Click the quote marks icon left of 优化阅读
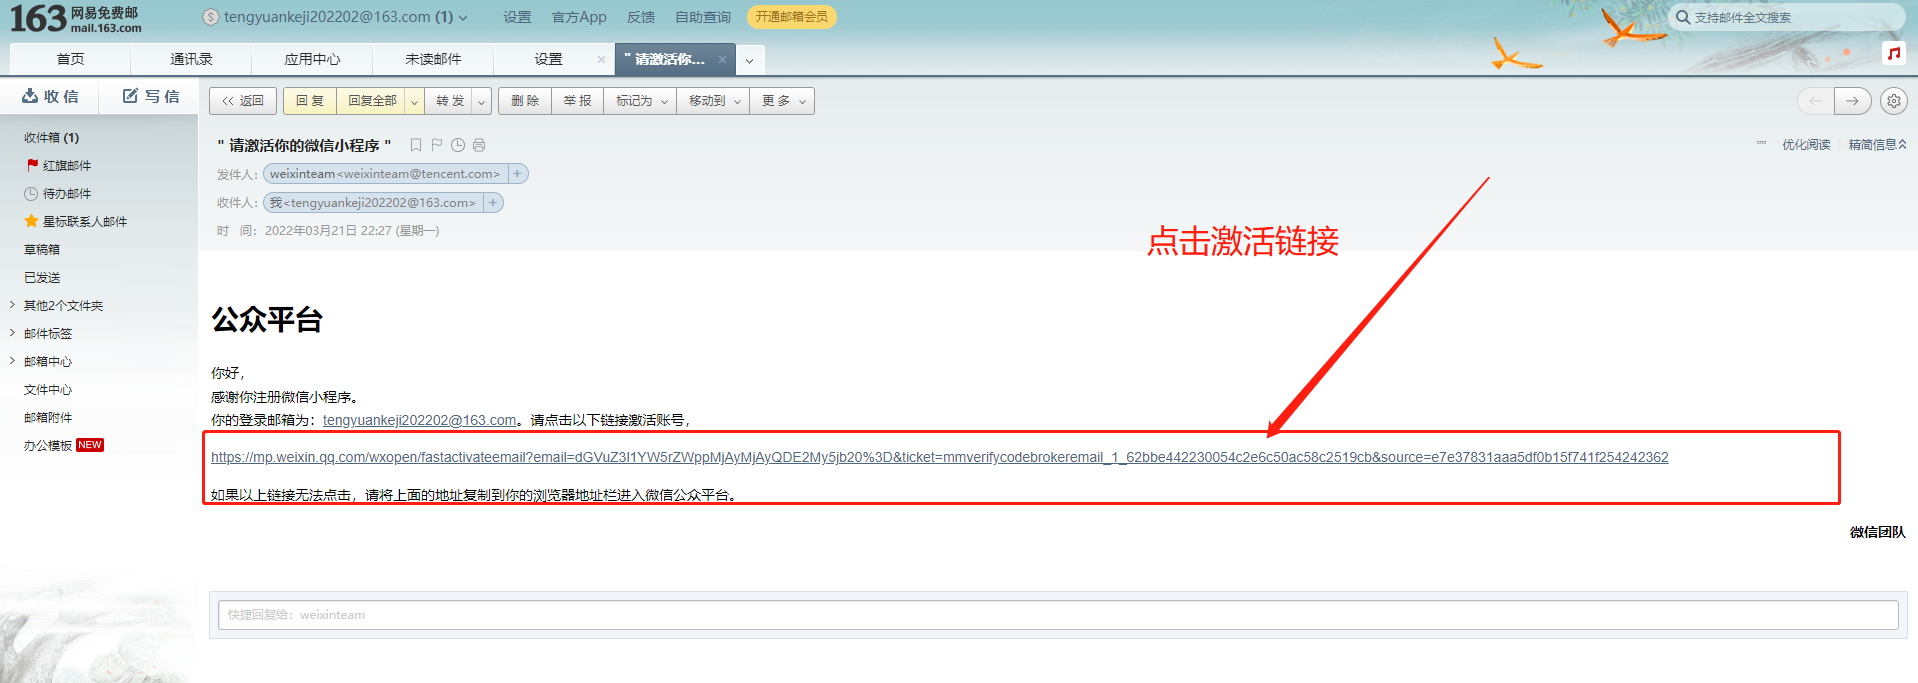 point(1761,144)
